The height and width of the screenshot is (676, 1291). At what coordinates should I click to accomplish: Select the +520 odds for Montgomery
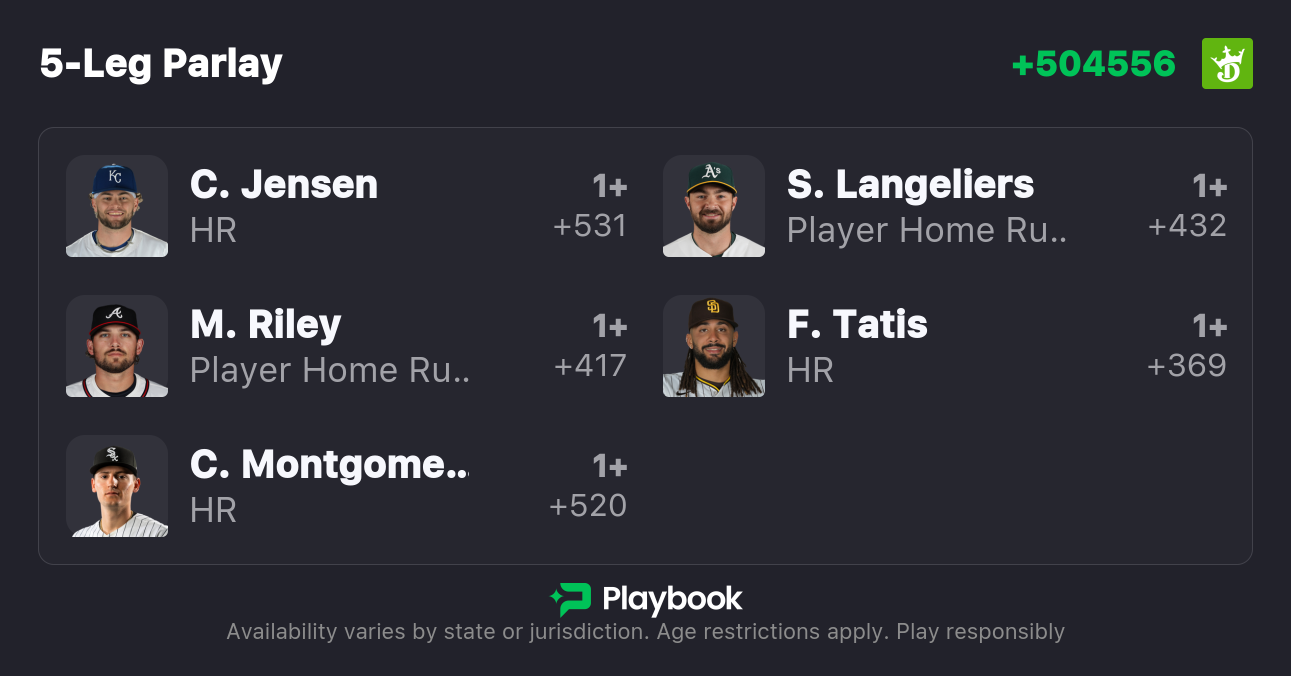(x=588, y=506)
